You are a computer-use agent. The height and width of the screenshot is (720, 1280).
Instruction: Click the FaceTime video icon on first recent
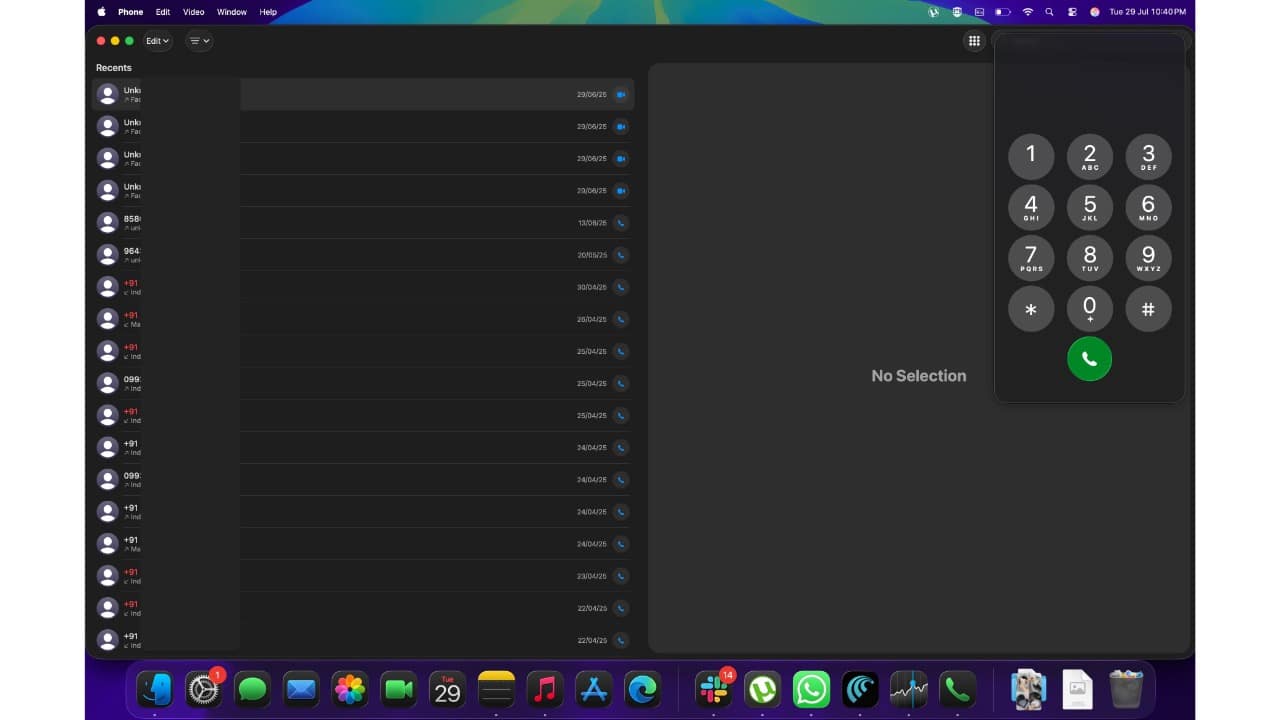(x=620, y=95)
